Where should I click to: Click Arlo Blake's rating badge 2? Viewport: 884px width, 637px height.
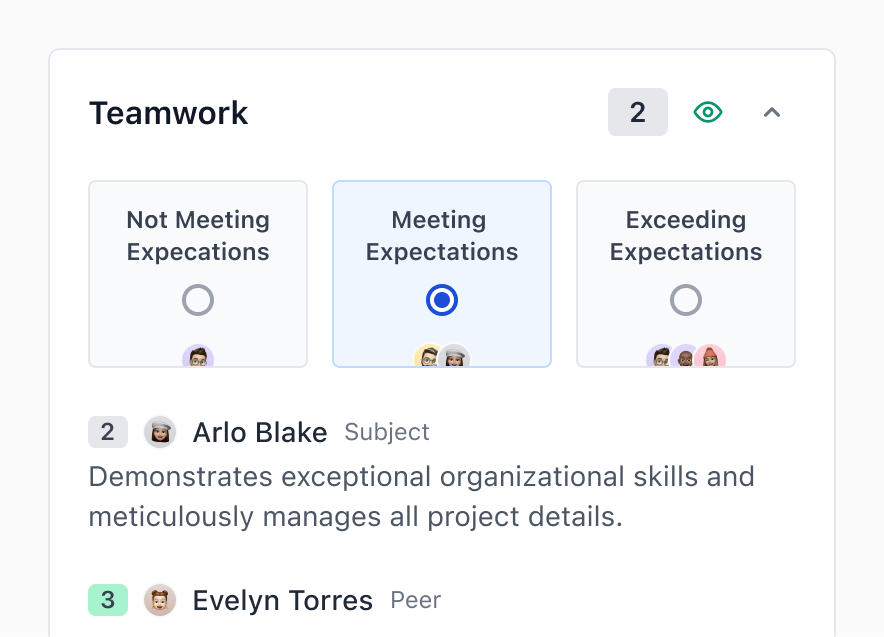point(108,432)
